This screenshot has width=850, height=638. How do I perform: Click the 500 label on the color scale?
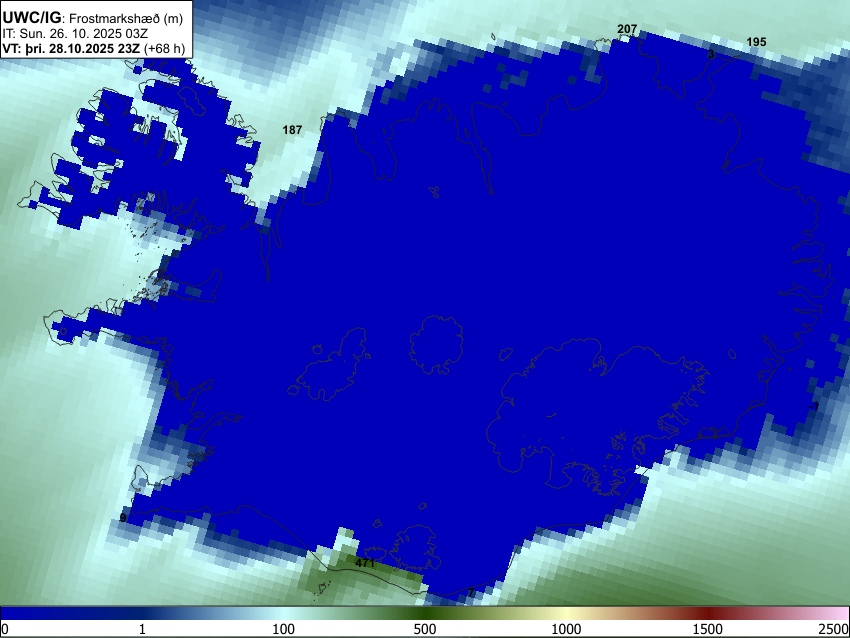(425, 629)
